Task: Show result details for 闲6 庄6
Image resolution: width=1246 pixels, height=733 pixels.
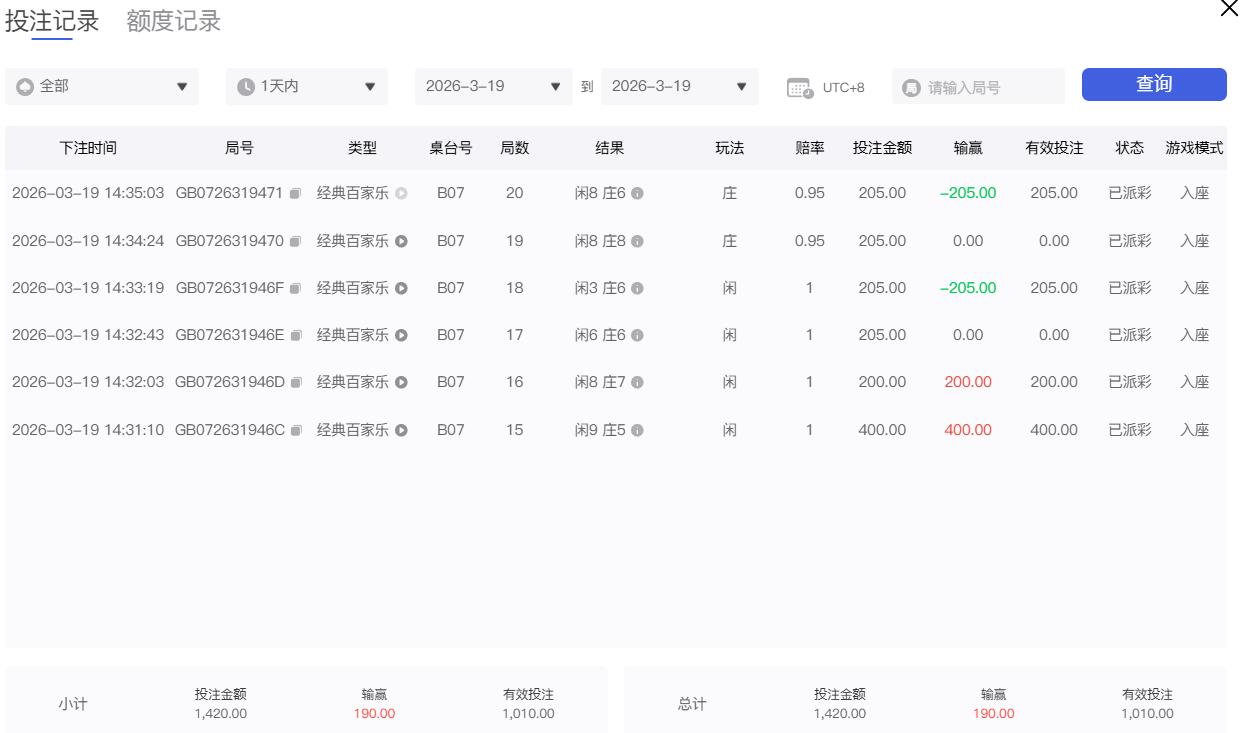Action: (x=637, y=336)
